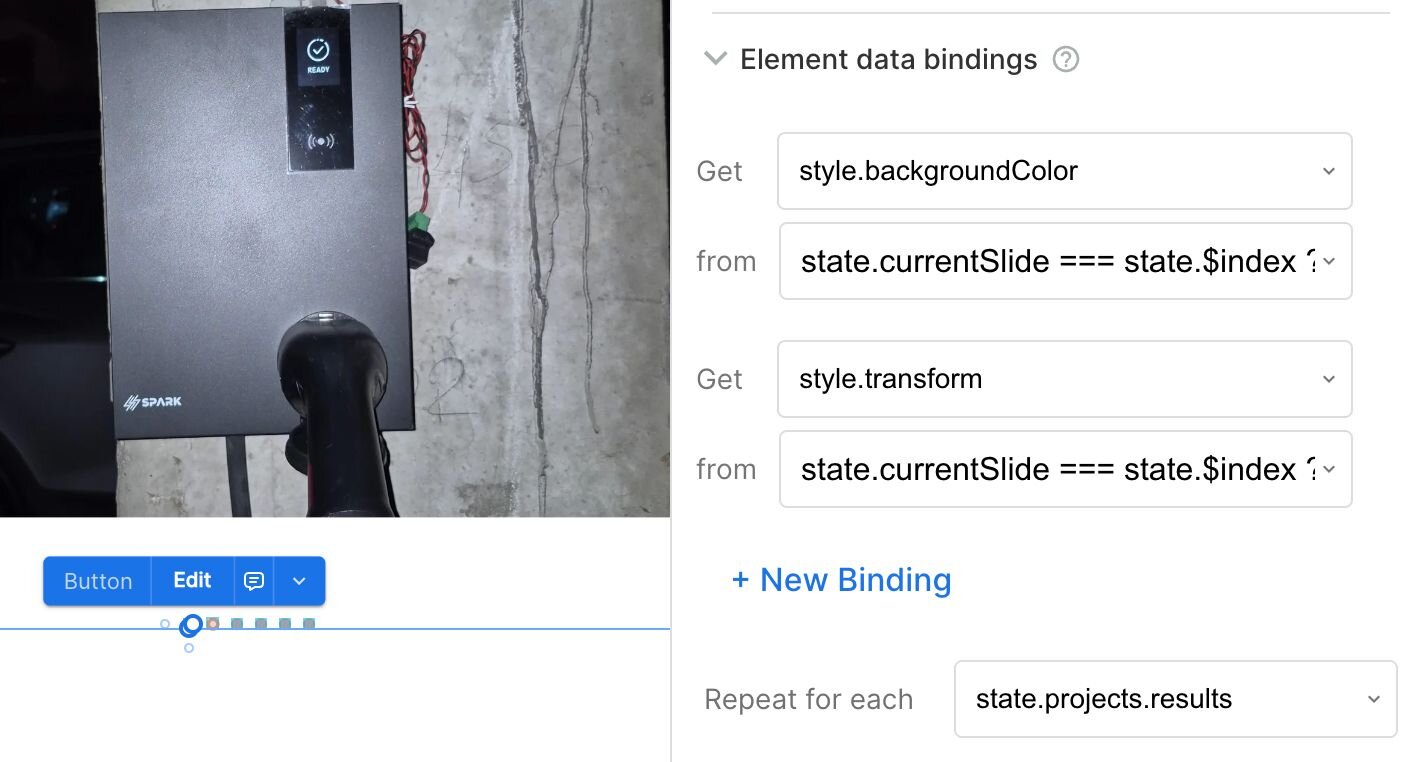
Task: Open the help icon beside Element data bindings
Action: point(1066,60)
